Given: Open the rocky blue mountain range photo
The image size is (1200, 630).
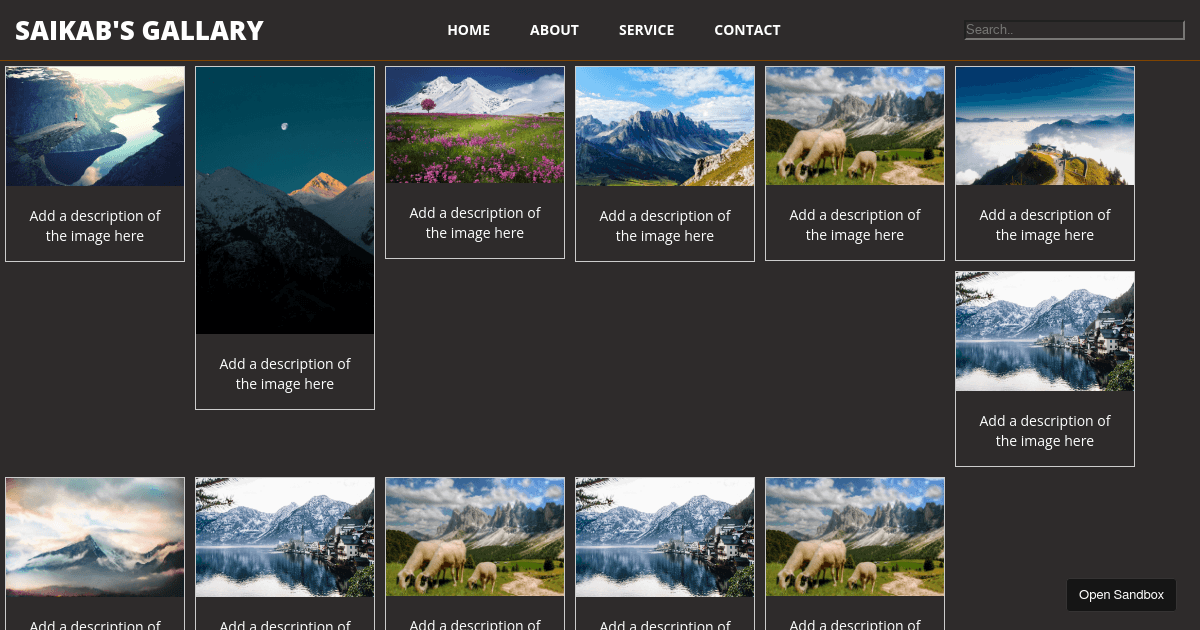Looking at the screenshot, I should point(665,126).
